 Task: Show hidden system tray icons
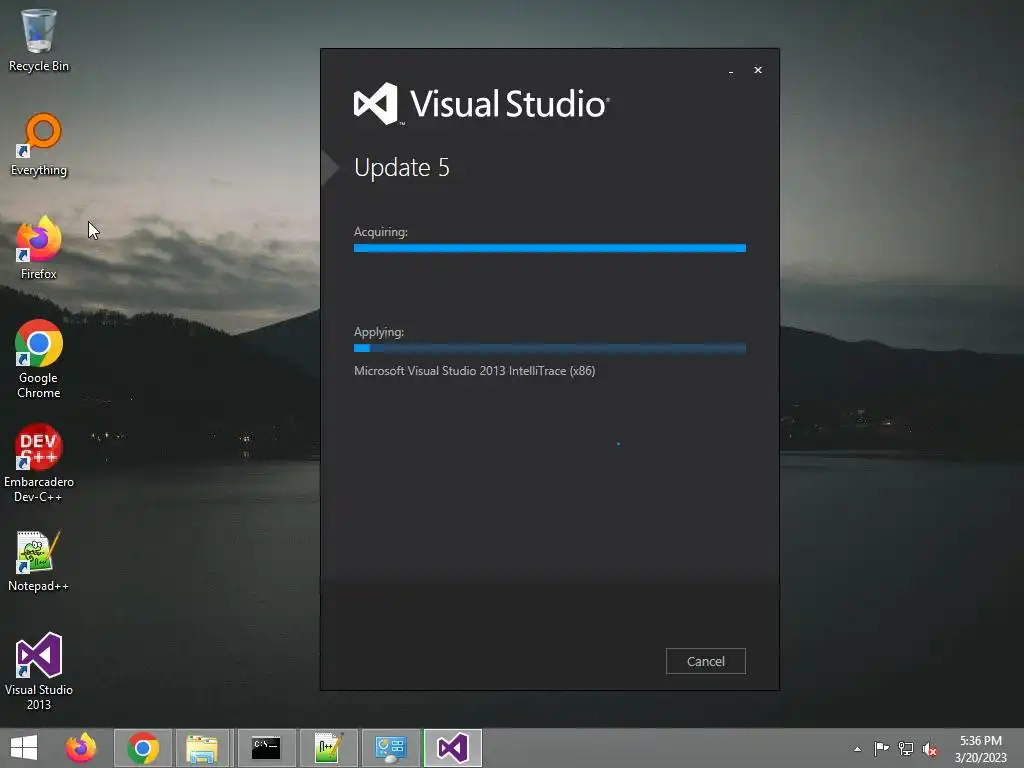coord(857,749)
